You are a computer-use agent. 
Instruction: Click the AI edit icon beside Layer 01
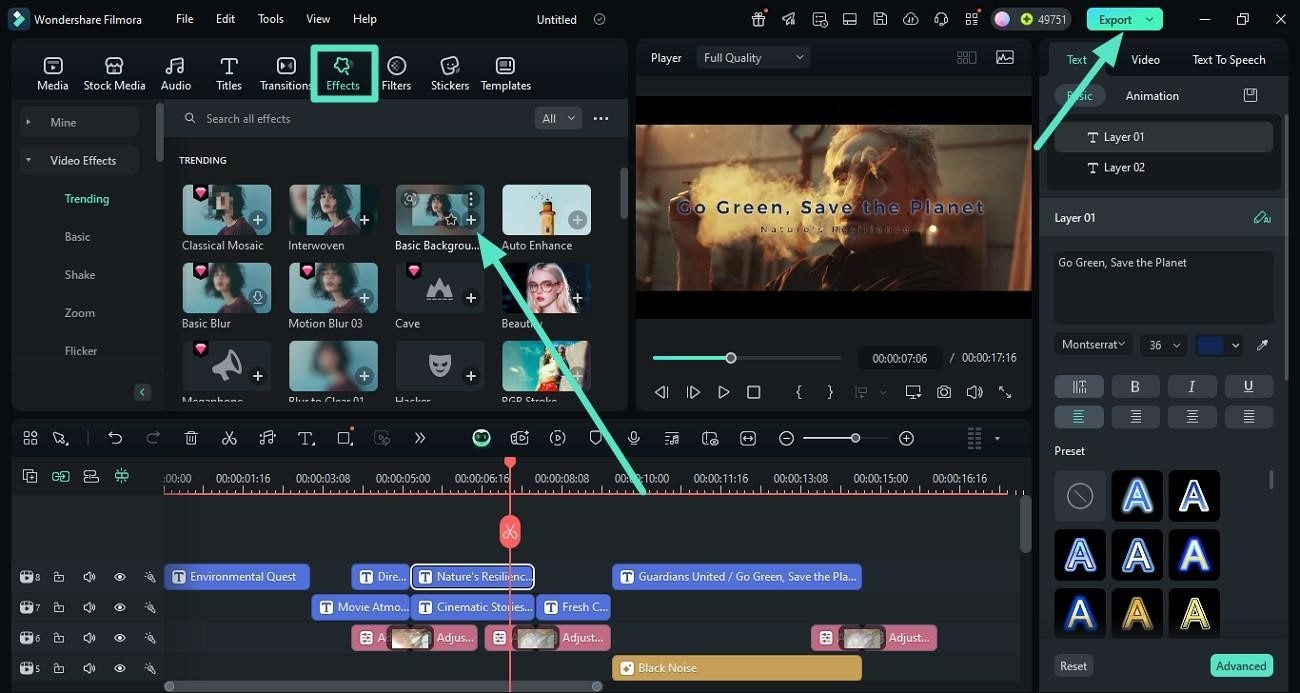click(1261, 217)
